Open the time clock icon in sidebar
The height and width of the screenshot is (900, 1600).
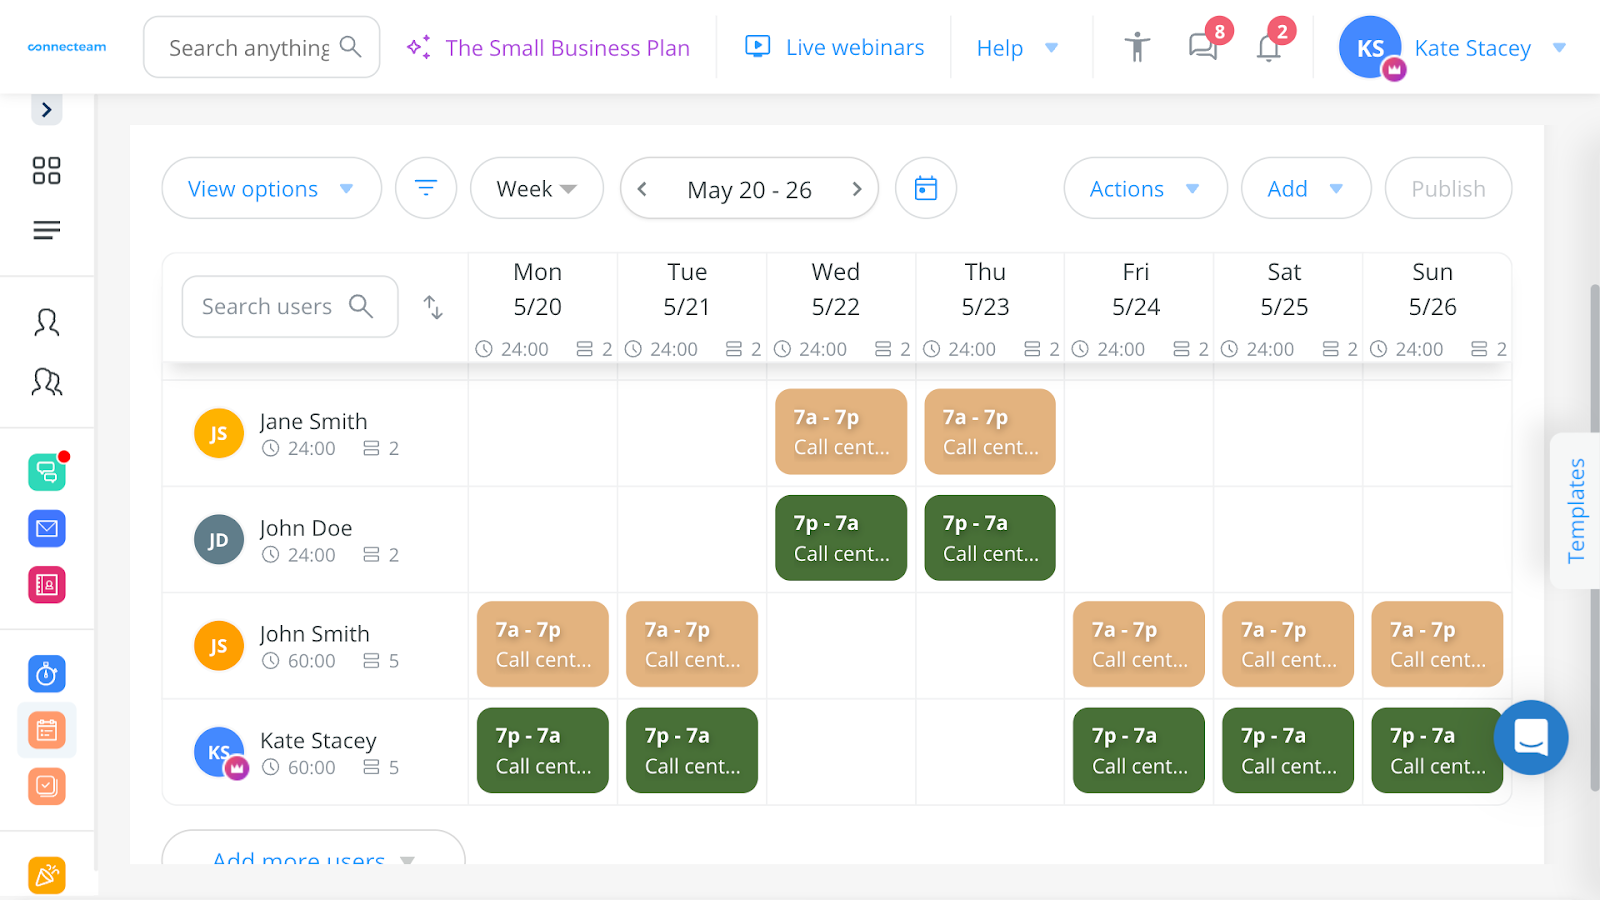point(46,673)
